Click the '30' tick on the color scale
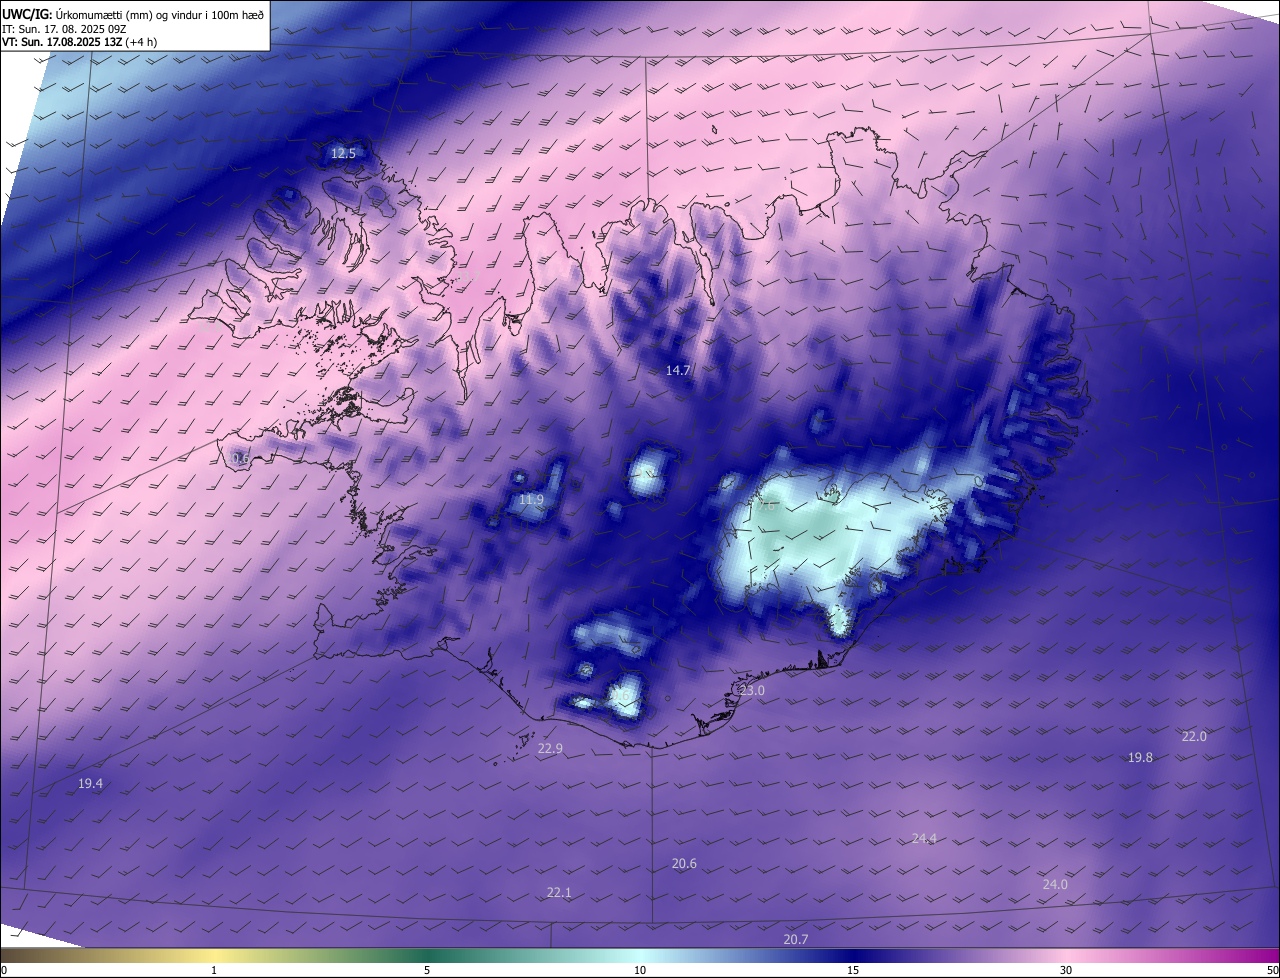This screenshot has width=1280, height=978. point(1066,970)
